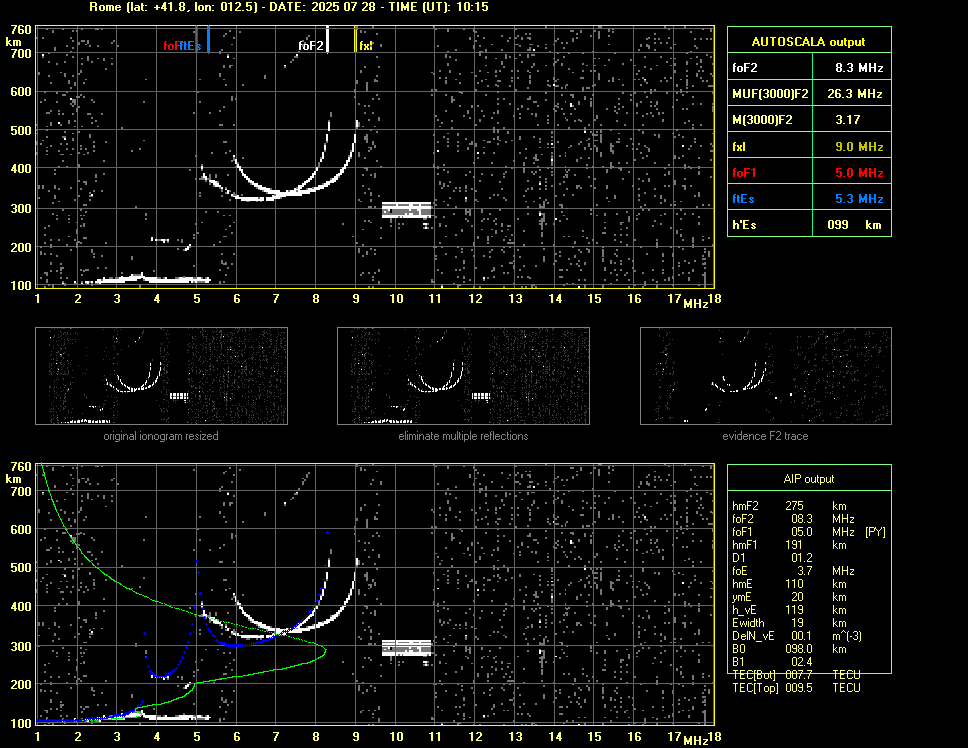Select the hmF1 191 km row
968x748 pixels.
click(790, 545)
